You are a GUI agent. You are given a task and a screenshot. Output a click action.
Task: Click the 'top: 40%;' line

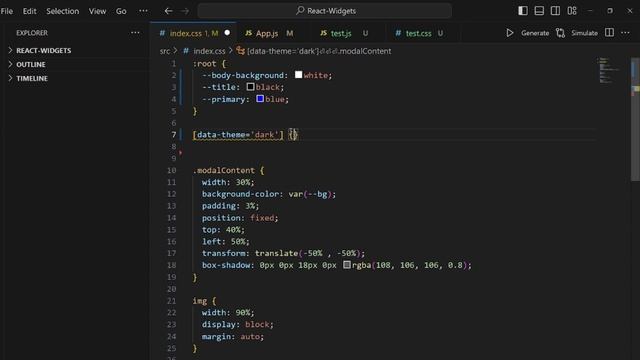[223, 229]
